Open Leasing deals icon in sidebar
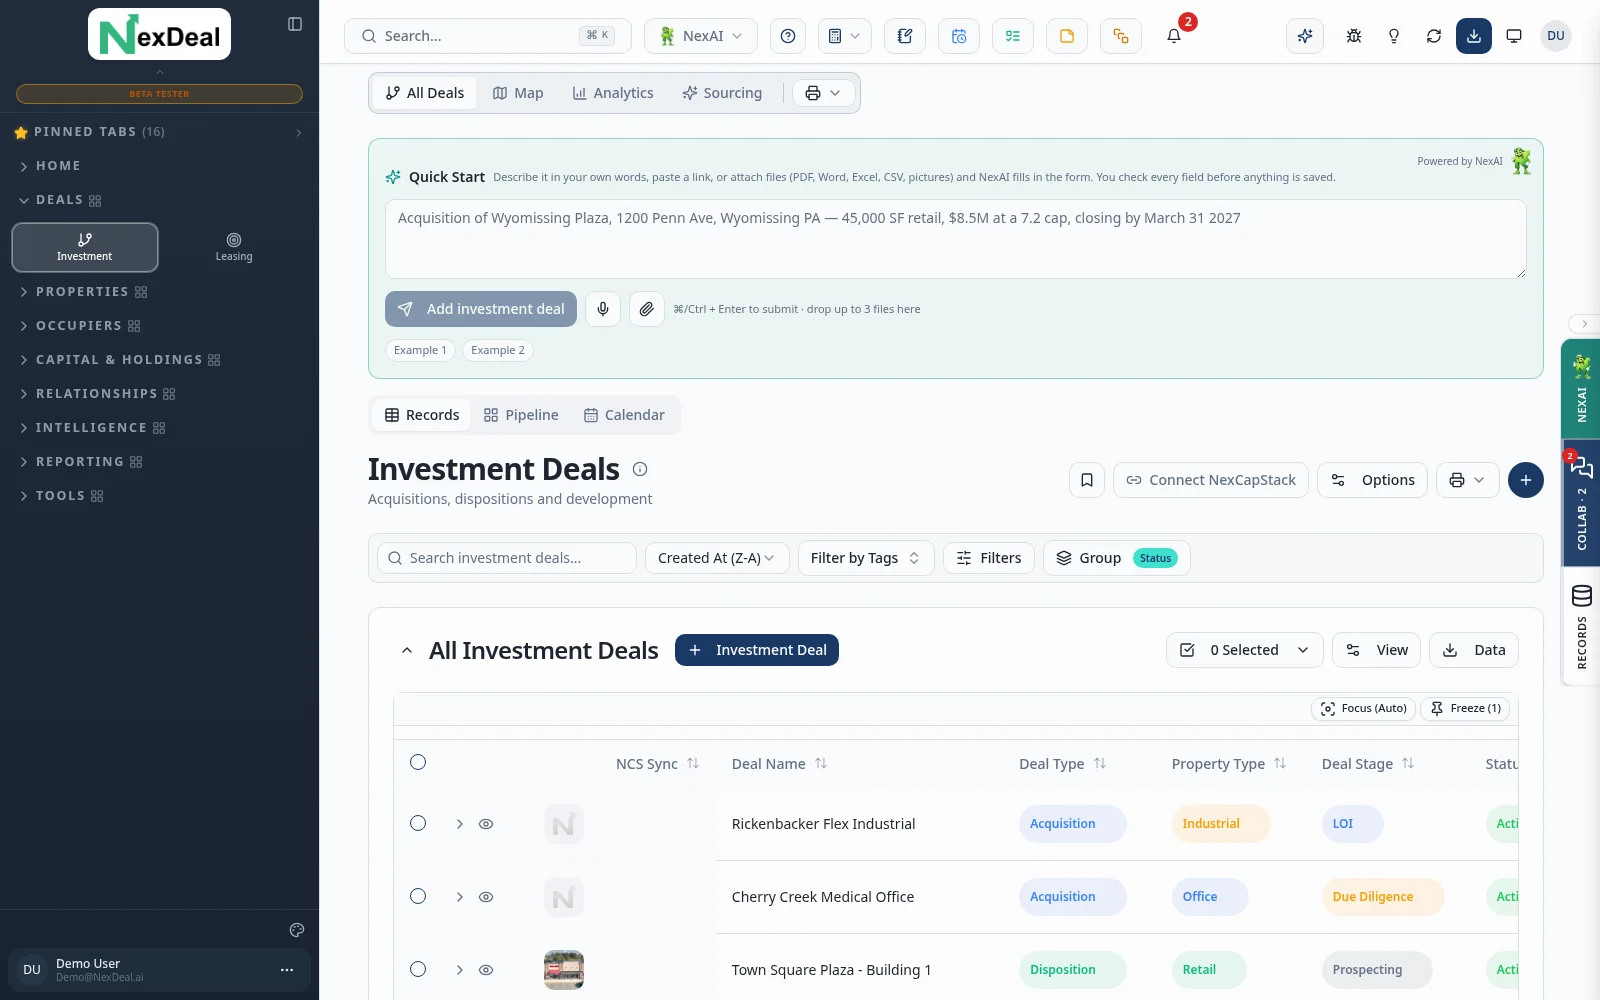The image size is (1600, 1000). coord(234,247)
